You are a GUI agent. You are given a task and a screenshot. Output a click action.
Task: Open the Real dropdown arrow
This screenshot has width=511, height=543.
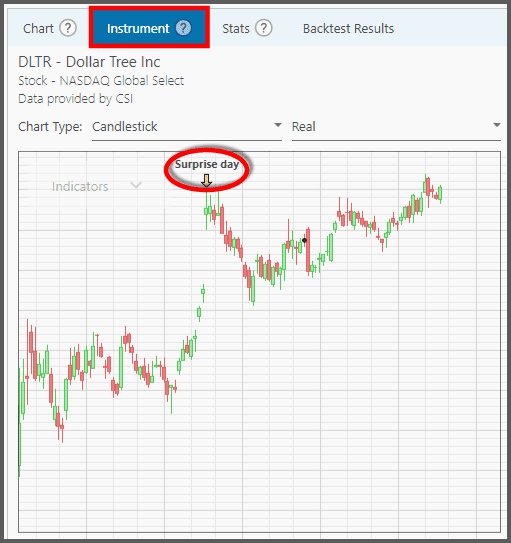coord(497,125)
